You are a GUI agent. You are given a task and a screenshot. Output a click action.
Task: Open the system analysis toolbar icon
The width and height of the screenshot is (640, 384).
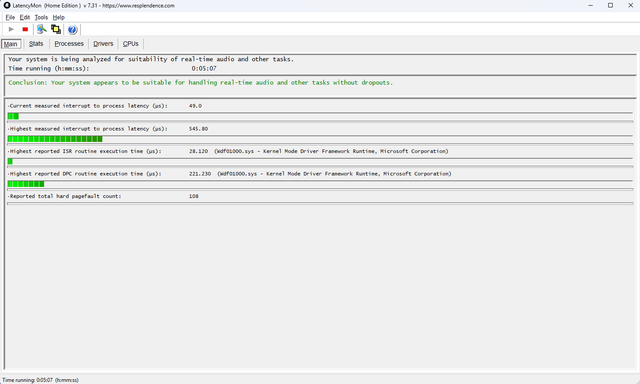coord(41,29)
